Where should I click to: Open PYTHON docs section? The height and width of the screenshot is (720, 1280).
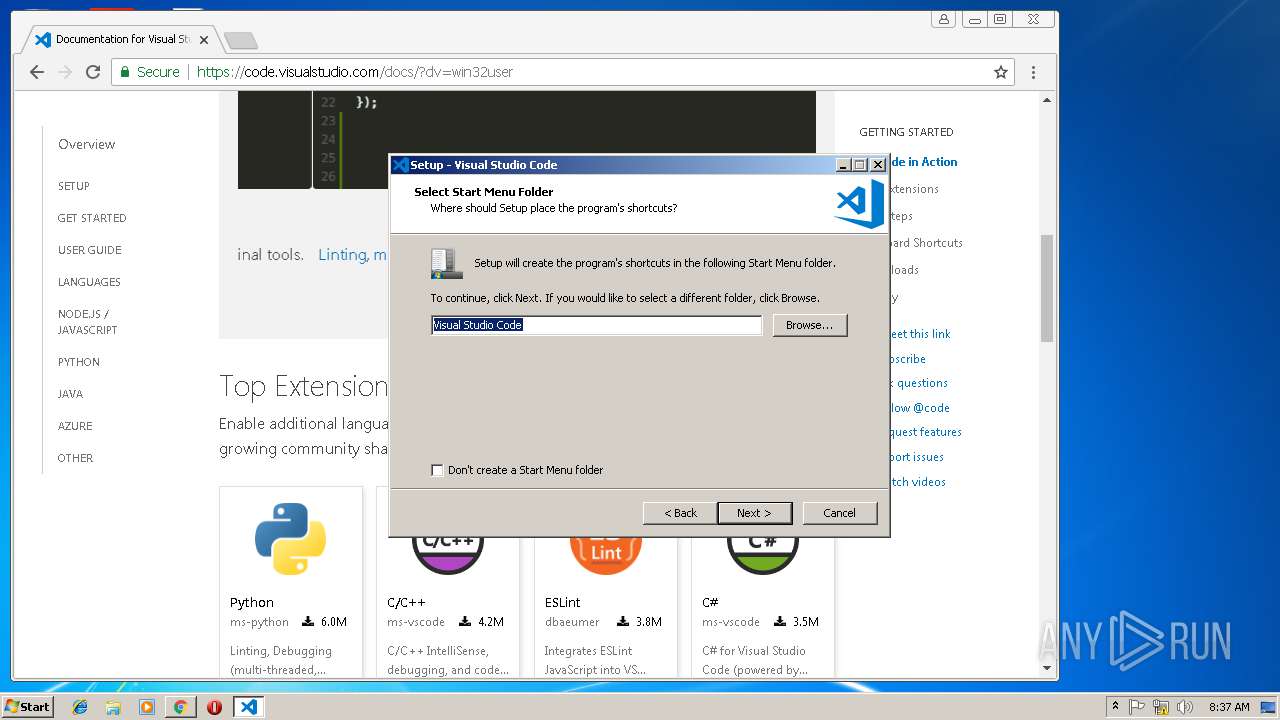click(79, 362)
